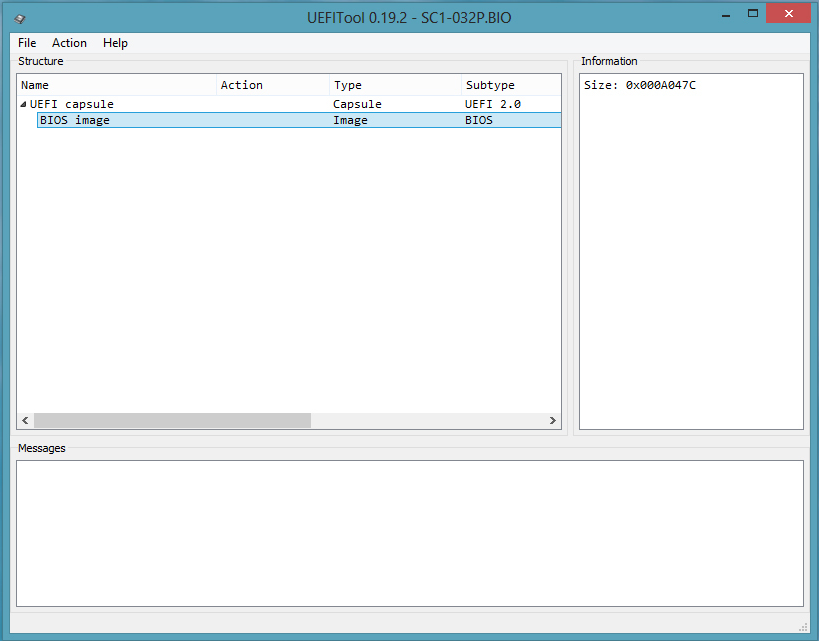Image resolution: width=819 pixels, height=641 pixels.
Task: Minimize the UEFITool window
Action: pyautogui.click(x=726, y=16)
